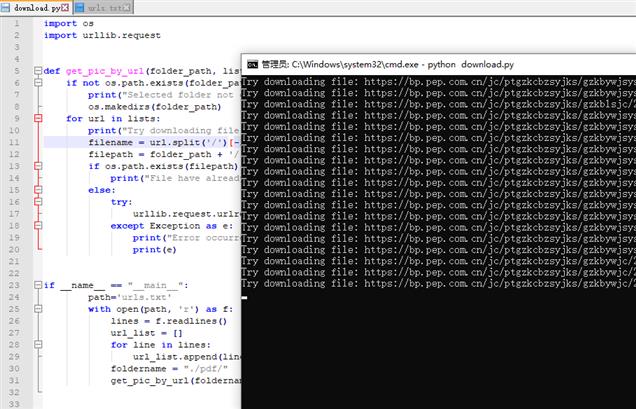The height and width of the screenshot is (409, 636).
Task: Switch to the download.py tab
Action: 36,8
